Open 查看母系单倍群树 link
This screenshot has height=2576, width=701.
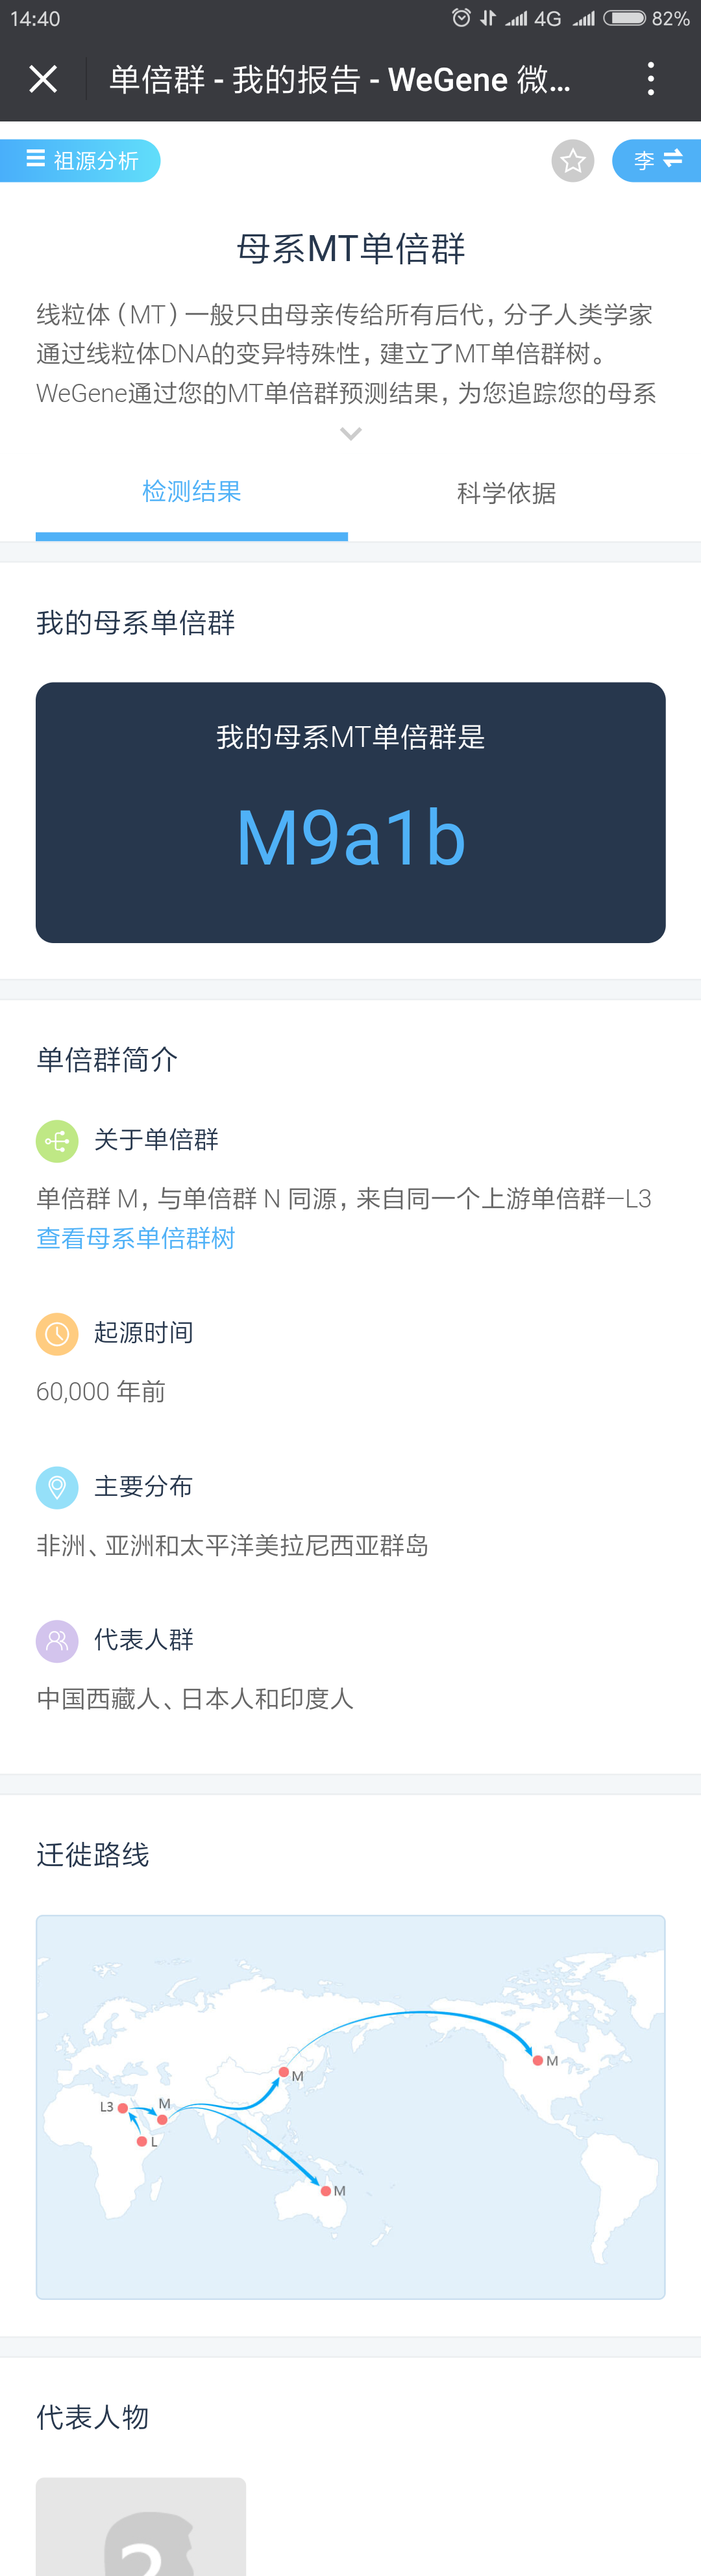[136, 1238]
